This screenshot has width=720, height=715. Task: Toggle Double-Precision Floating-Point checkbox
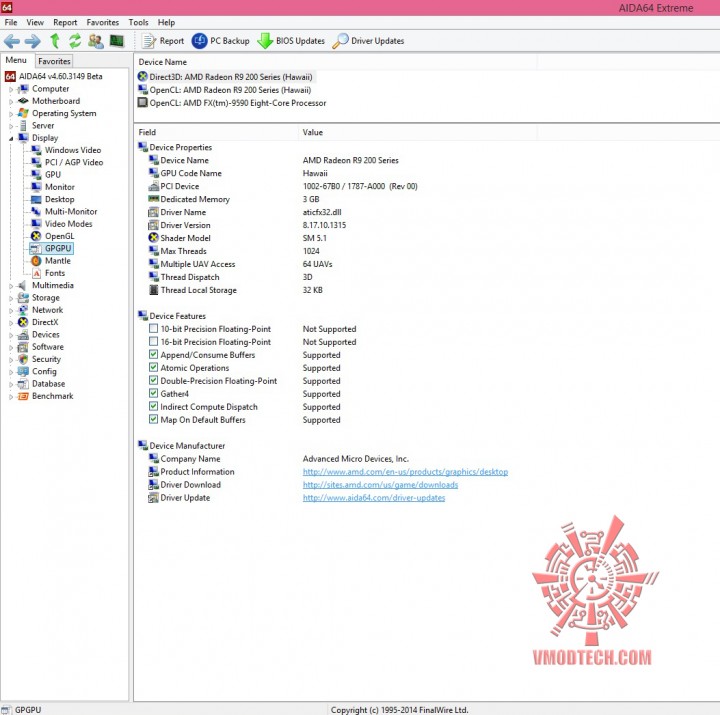tap(153, 380)
